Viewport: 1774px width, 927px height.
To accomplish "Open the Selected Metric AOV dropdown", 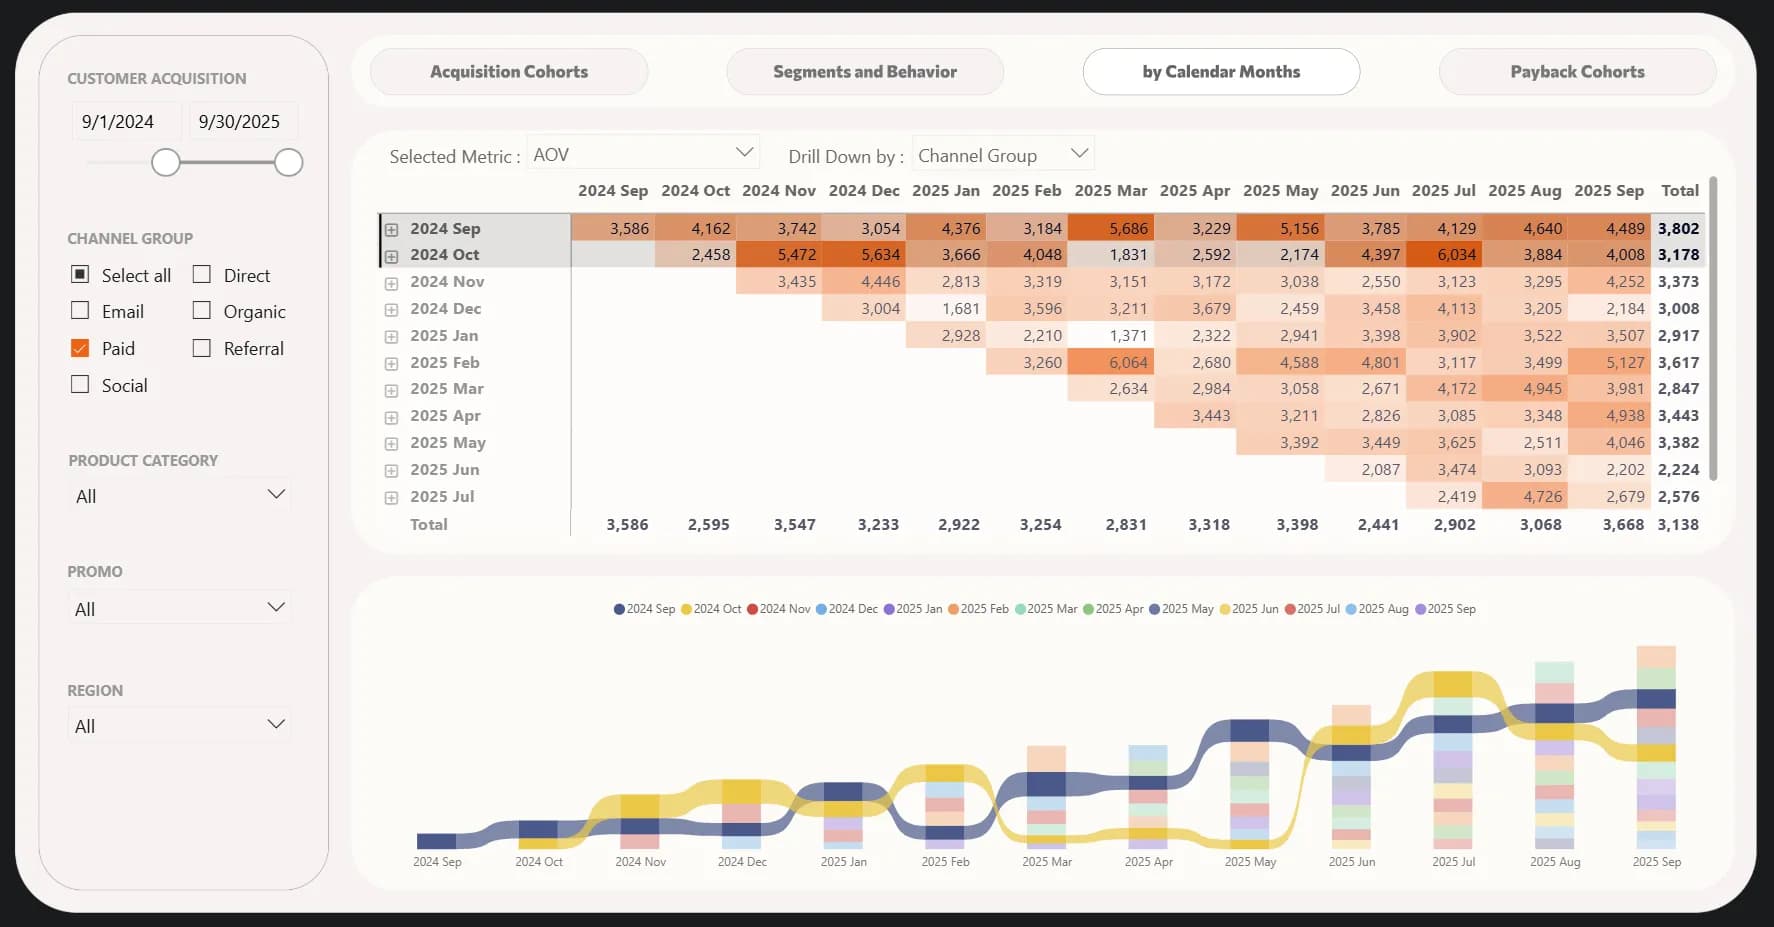I will coord(642,154).
